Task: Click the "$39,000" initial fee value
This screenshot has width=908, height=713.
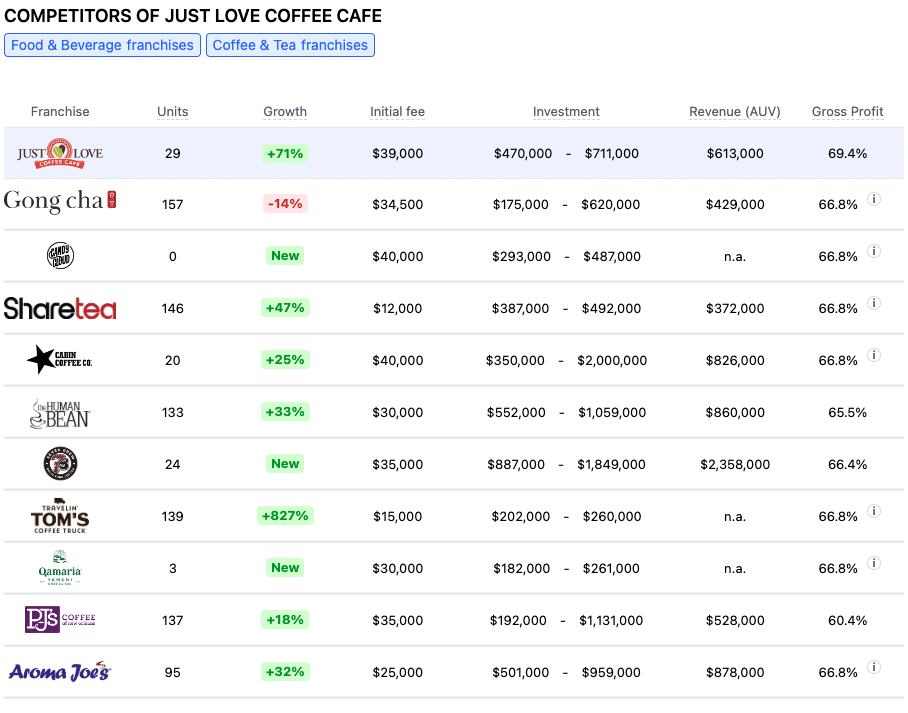Action: 397,153
